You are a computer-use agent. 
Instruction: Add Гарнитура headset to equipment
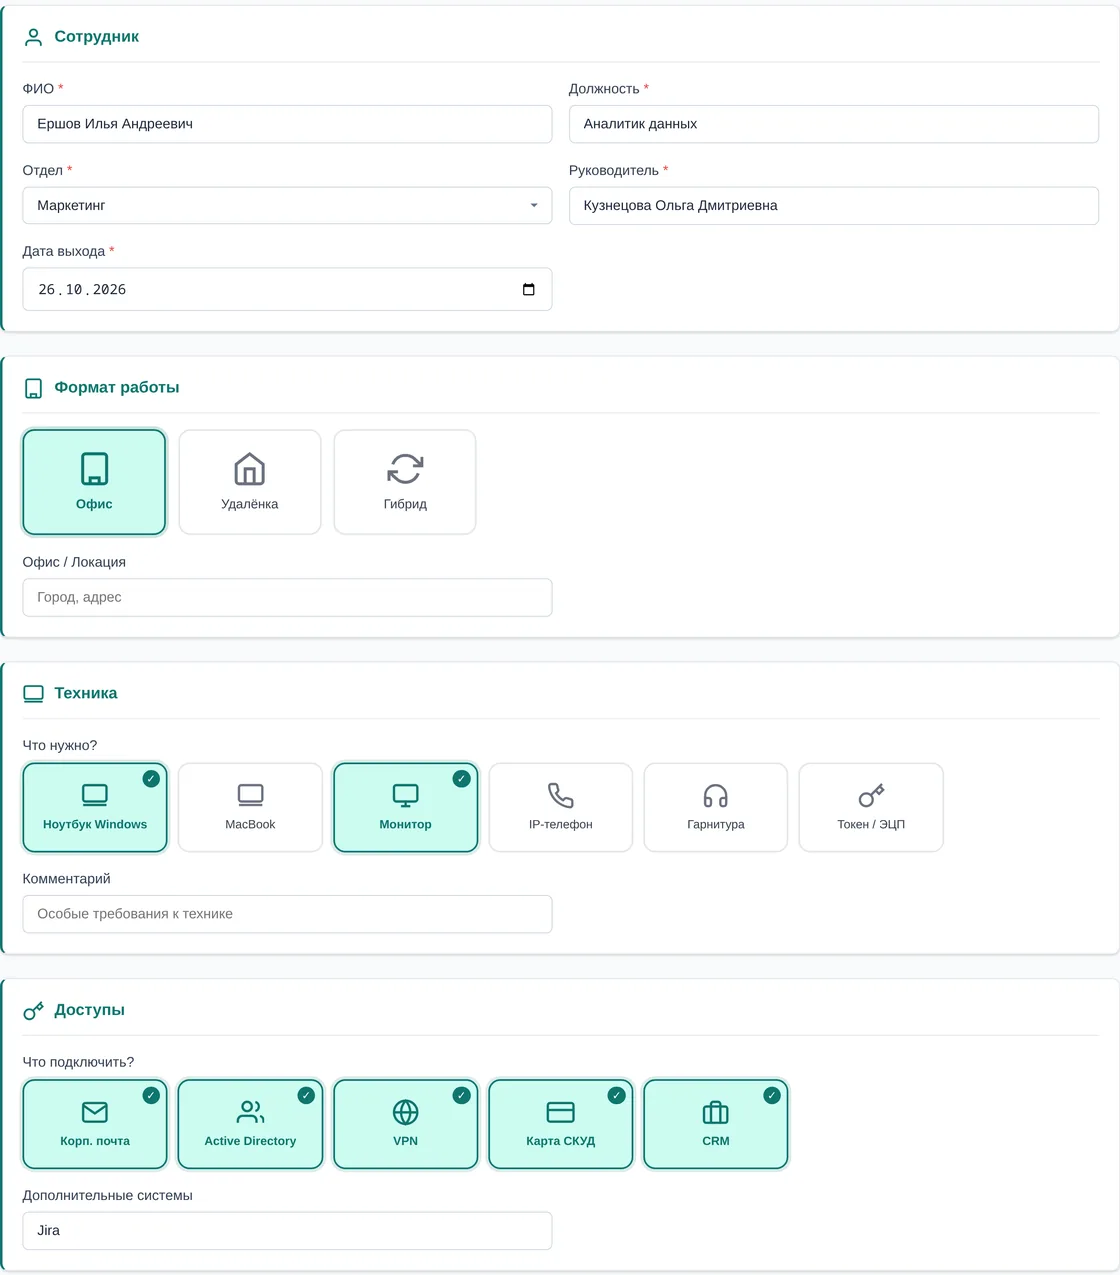pos(716,808)
